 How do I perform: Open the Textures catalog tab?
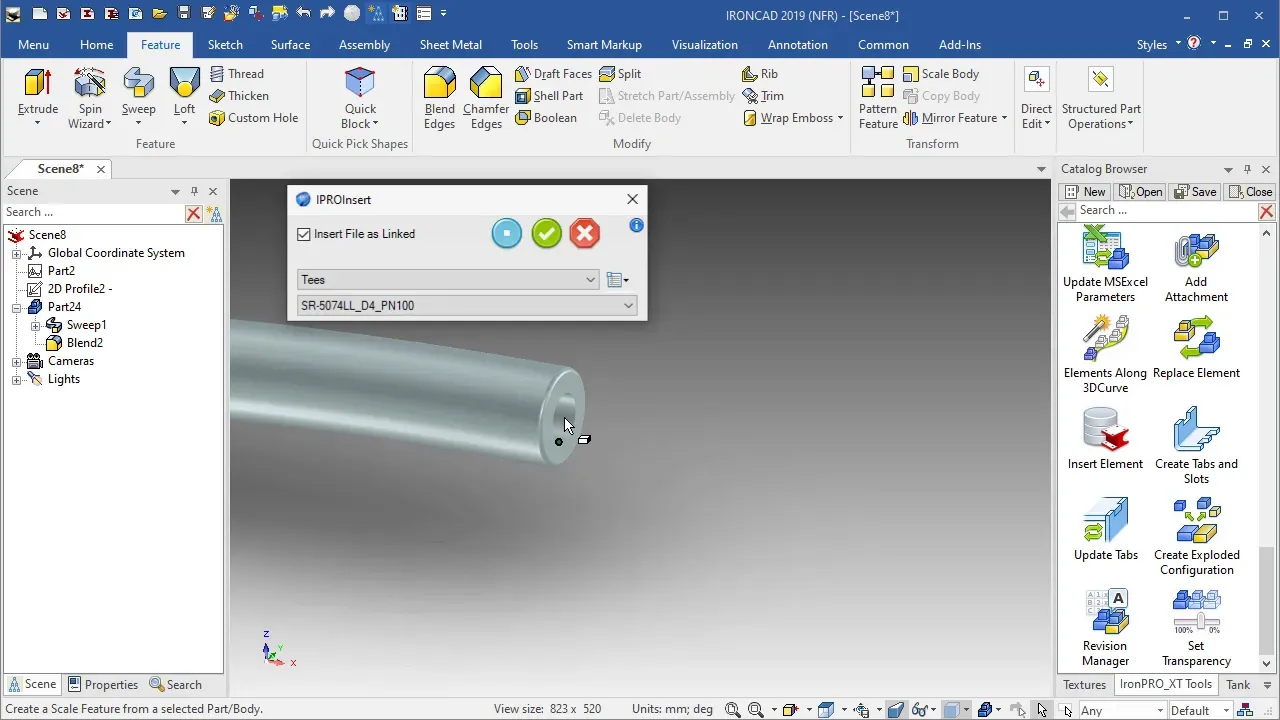click(x=1085, y=685)
